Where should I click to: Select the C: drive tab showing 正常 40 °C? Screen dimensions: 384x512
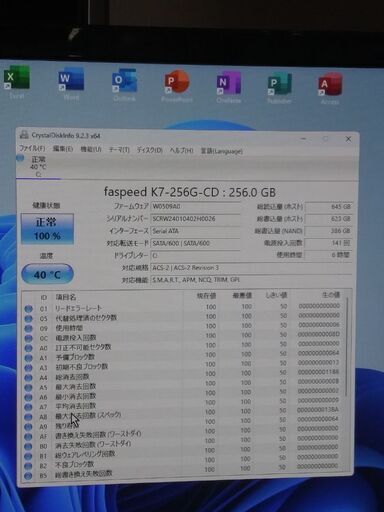(38, 166)
